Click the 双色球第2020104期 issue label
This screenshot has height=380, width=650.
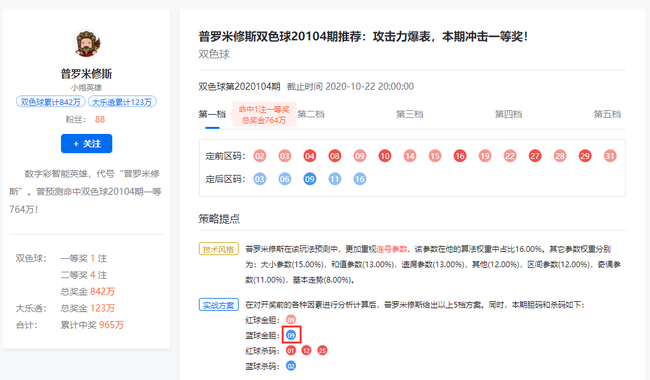(239, 87)
